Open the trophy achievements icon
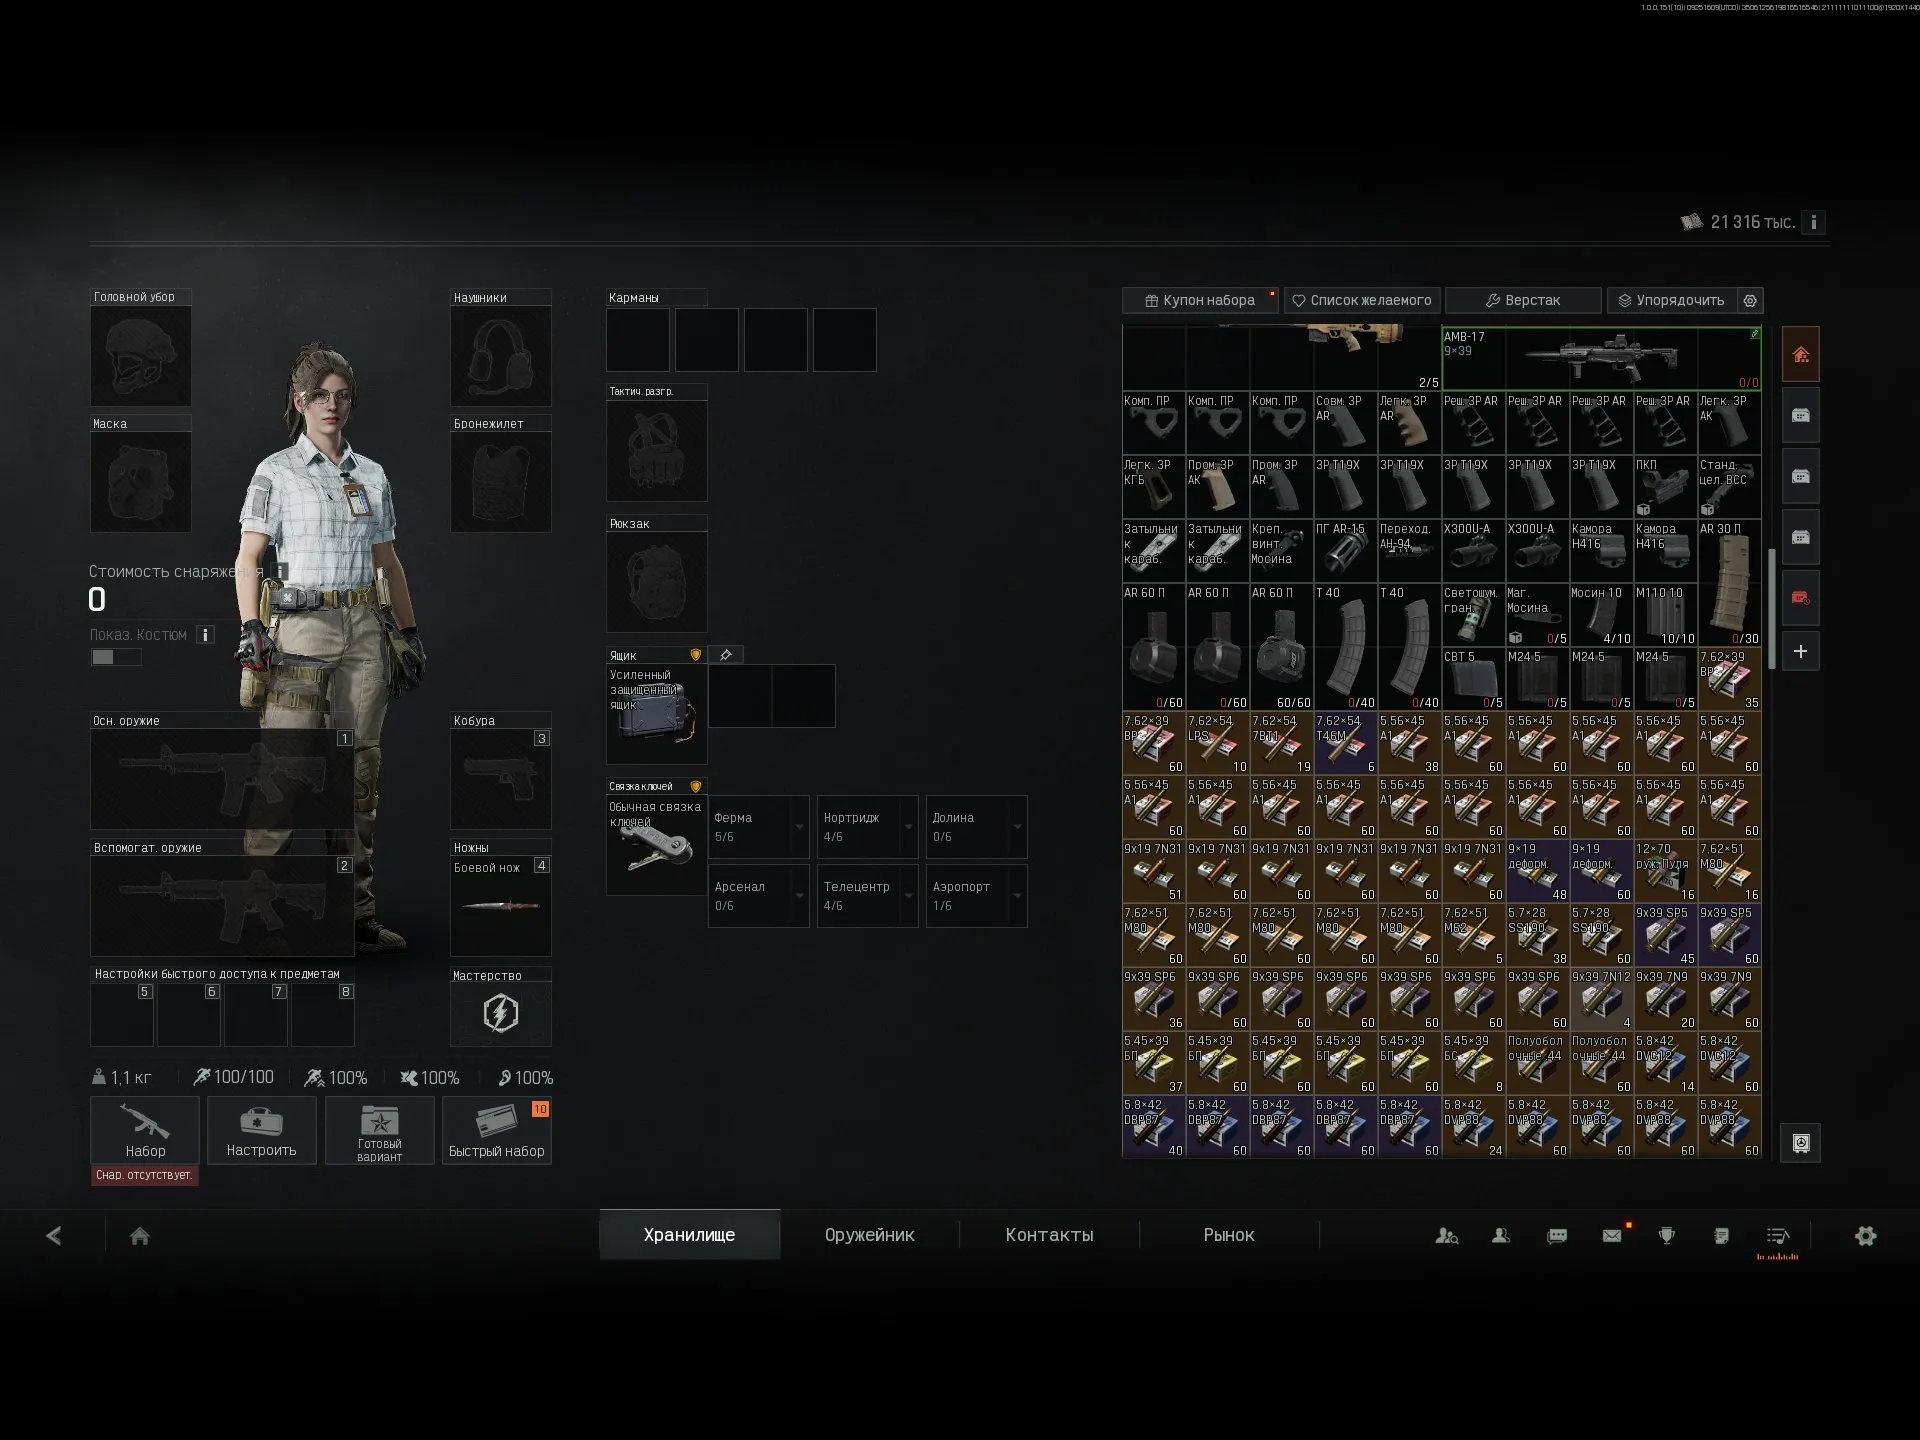 (1666, 1236)
